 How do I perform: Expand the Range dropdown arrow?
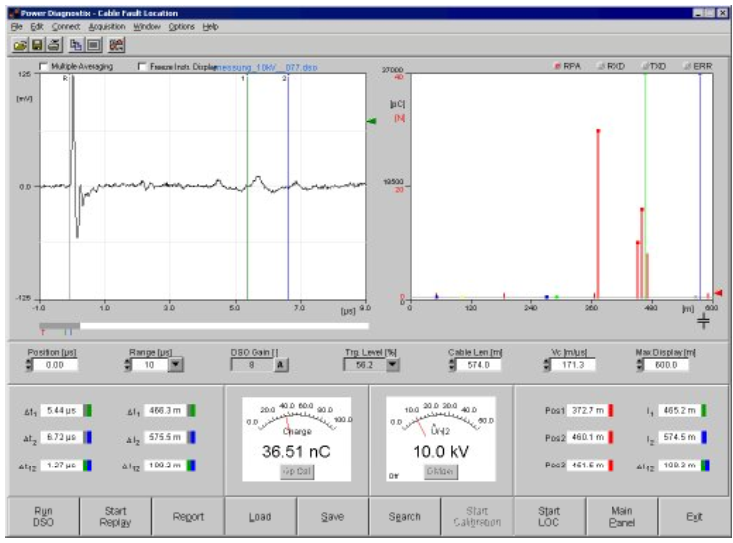[175, 364]
